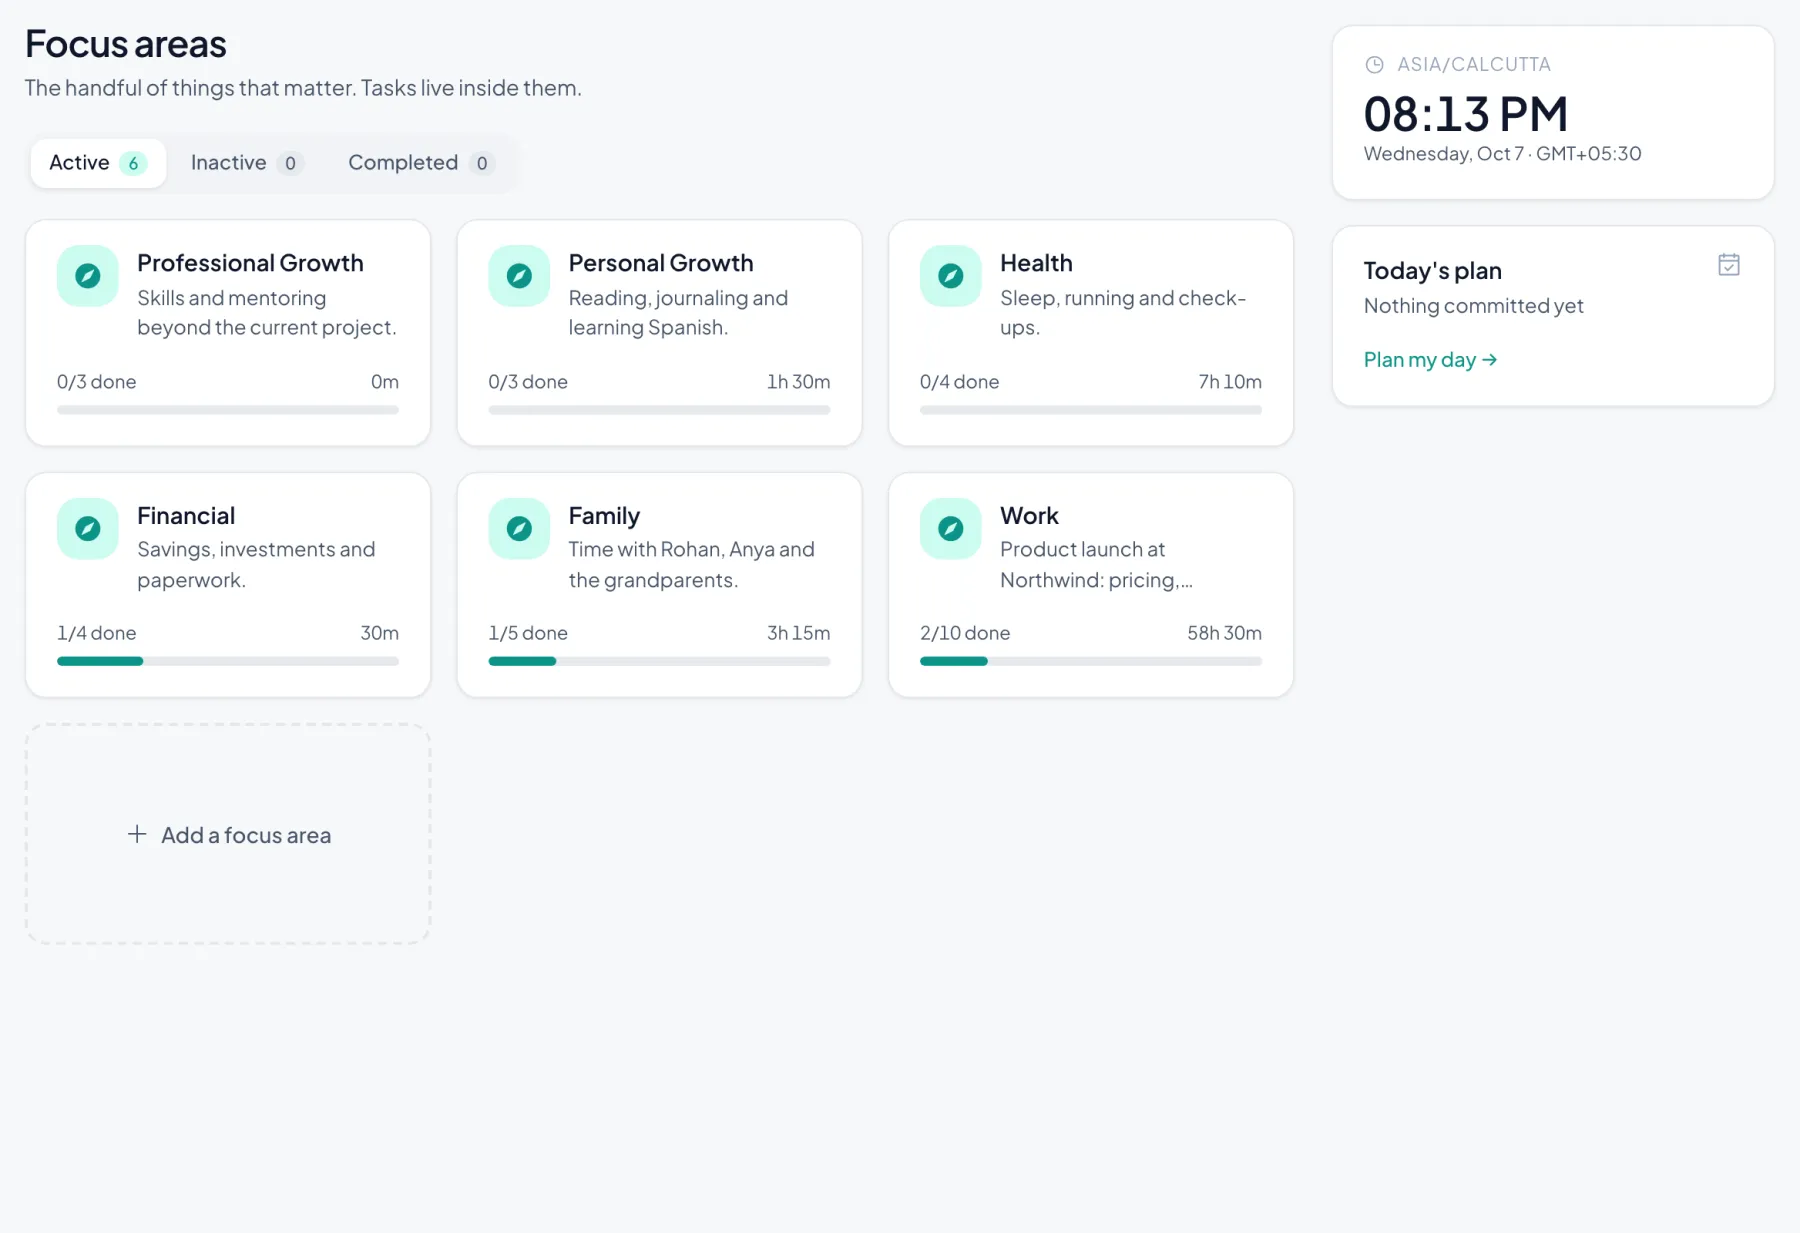Switch to the Completed tab

coord(421,163)
